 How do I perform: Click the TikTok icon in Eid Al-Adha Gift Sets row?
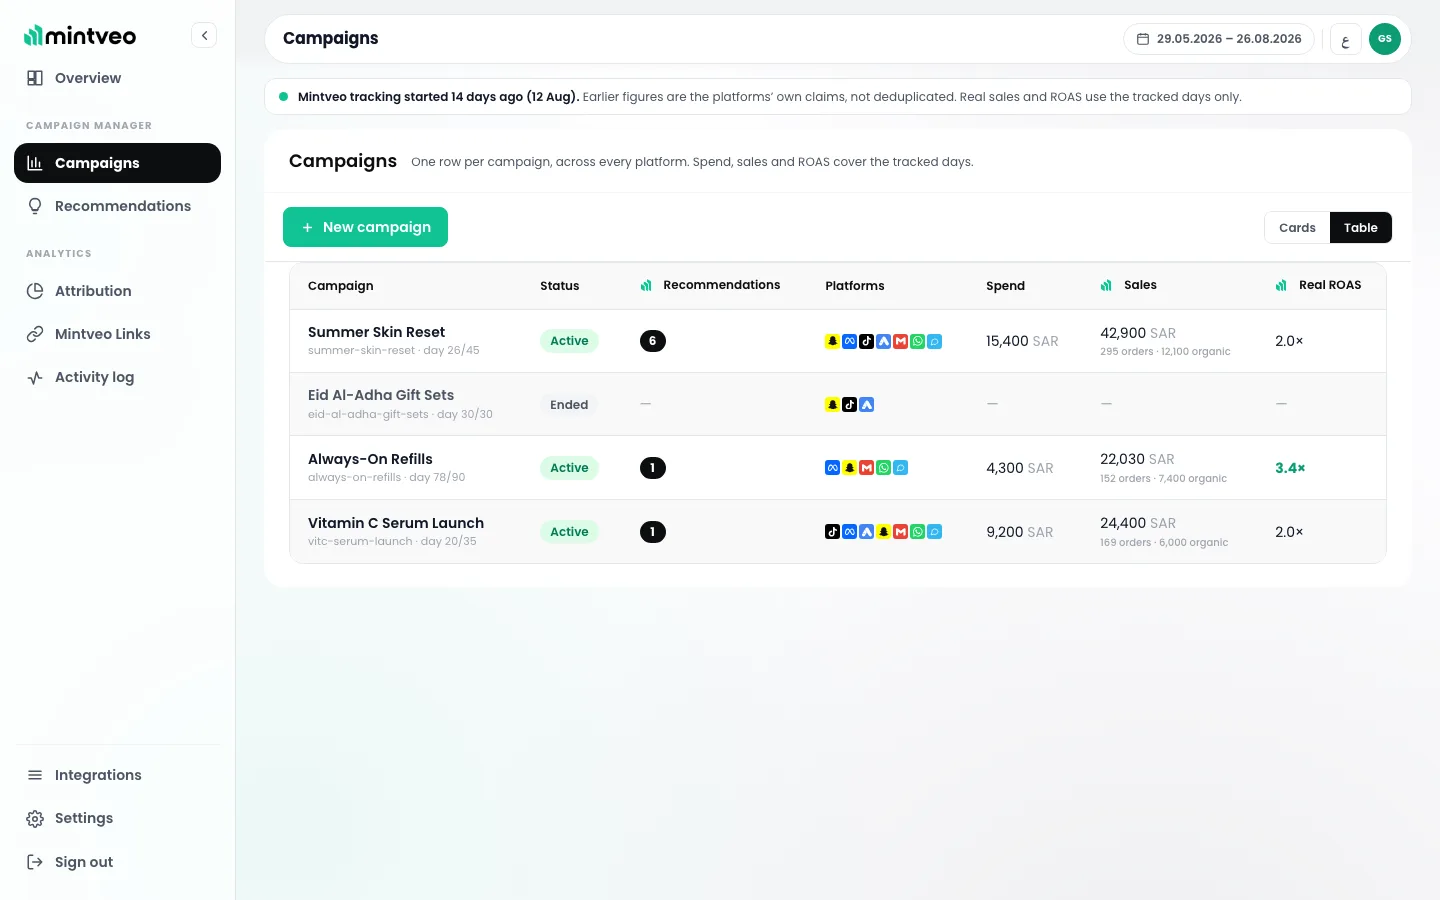849,405
